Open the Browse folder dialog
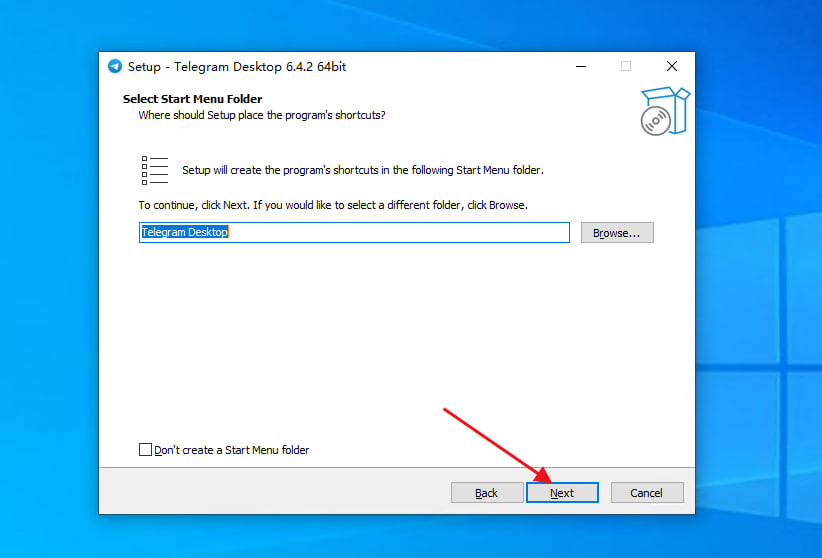This screenshot has height=558, width=822. pyautogui.click(x=616, y=233)
